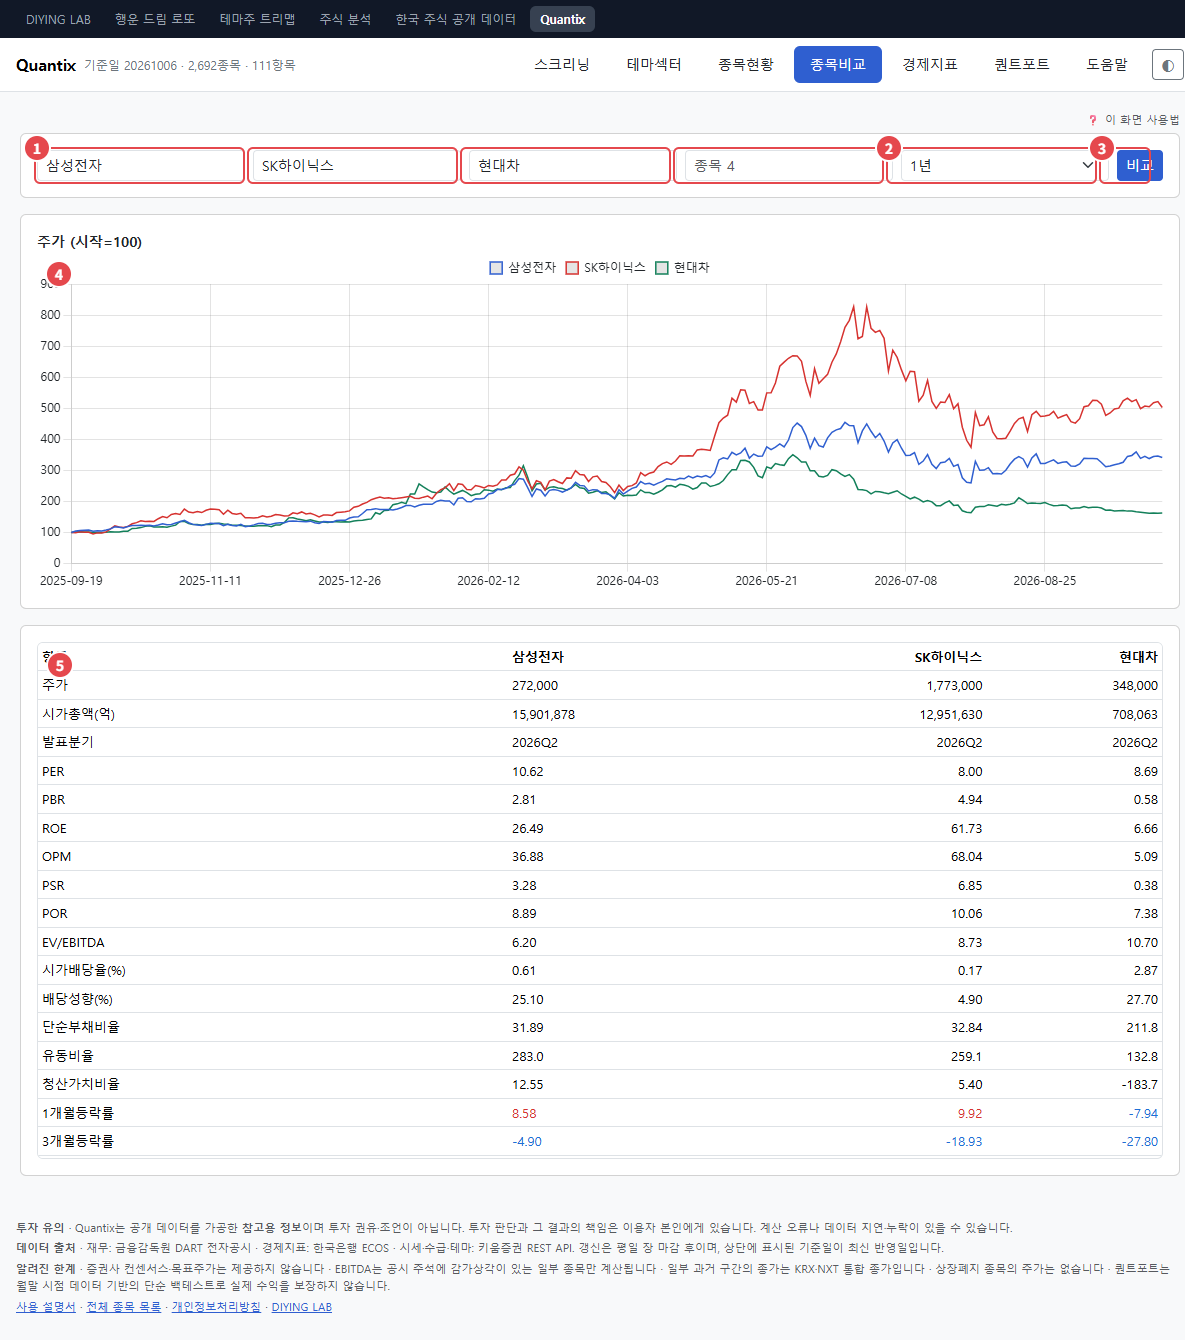Click the SK하이닉스 table column header
Image resolution: width=1185 pixels, height=1340 pixels.
tap(948, 657)
